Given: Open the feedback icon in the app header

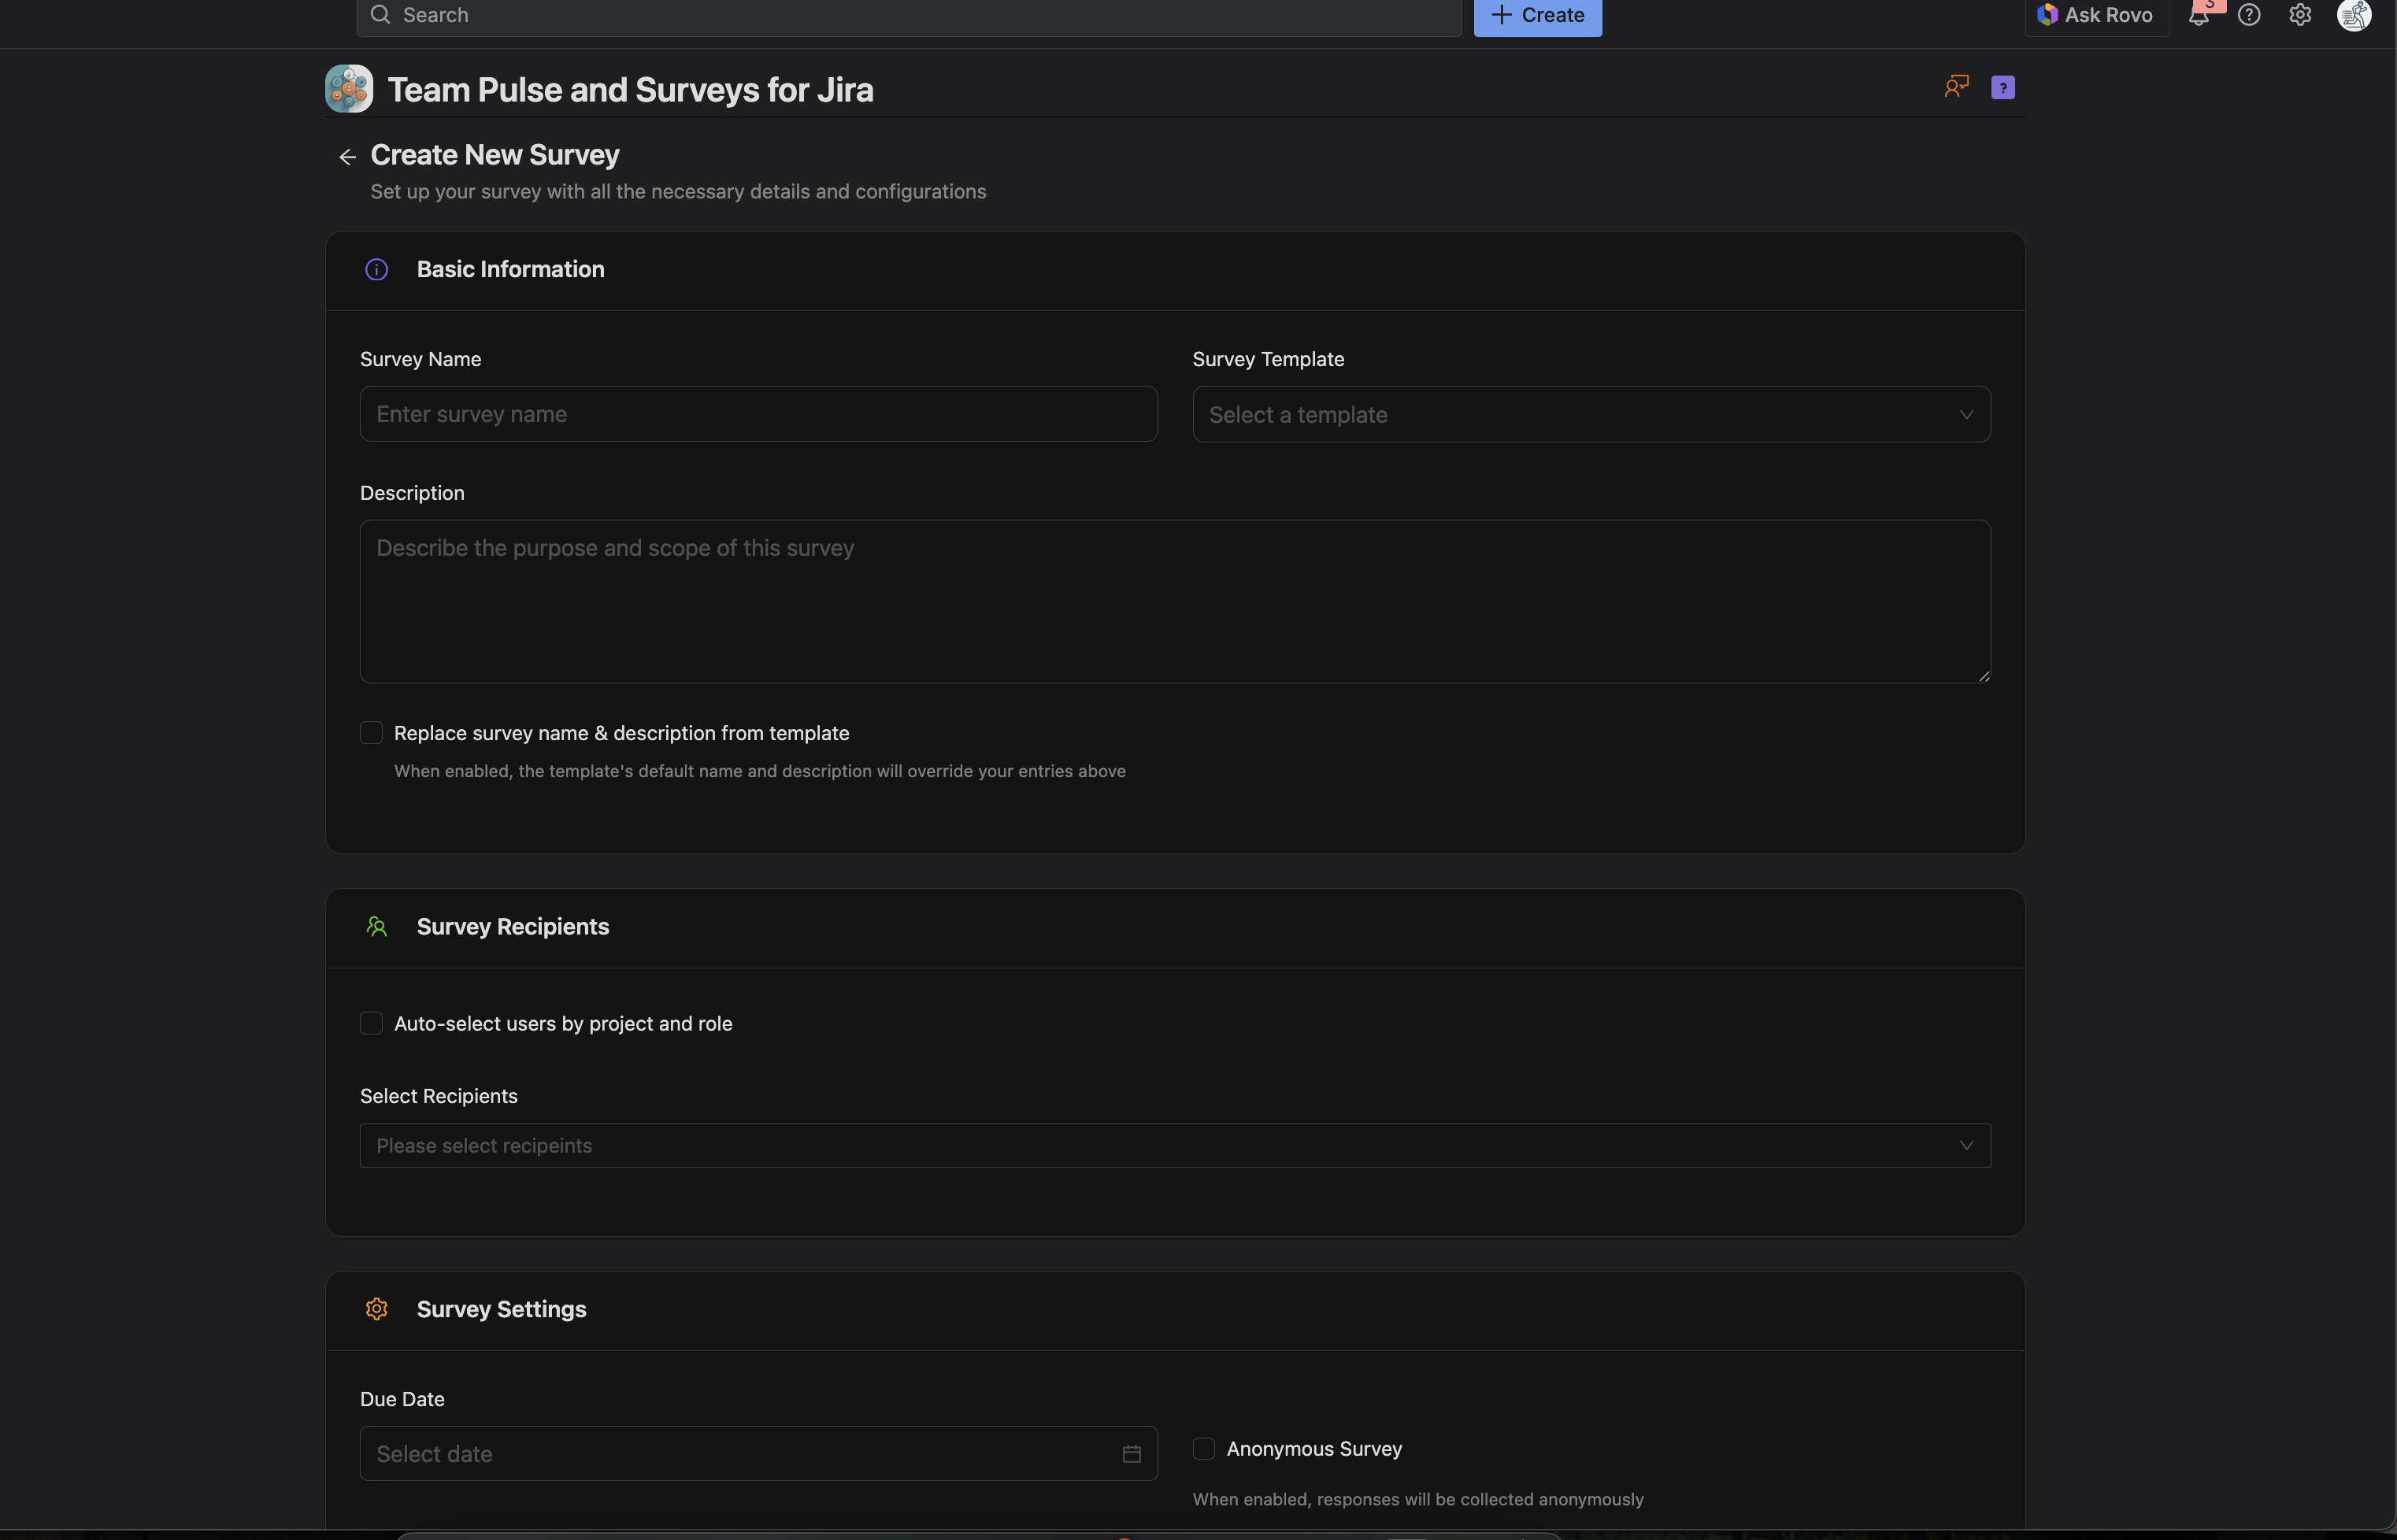Looking at the screenshot, I should point(1956,87).
